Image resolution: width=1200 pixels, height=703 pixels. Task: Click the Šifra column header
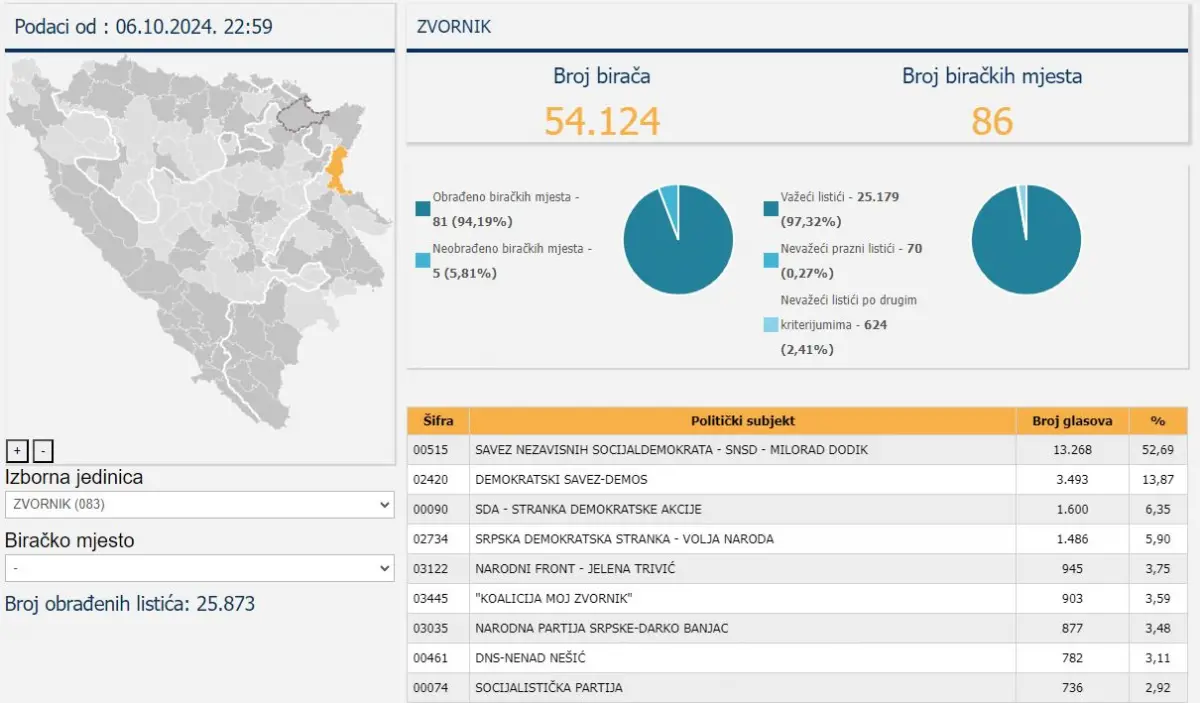(438, 421)
